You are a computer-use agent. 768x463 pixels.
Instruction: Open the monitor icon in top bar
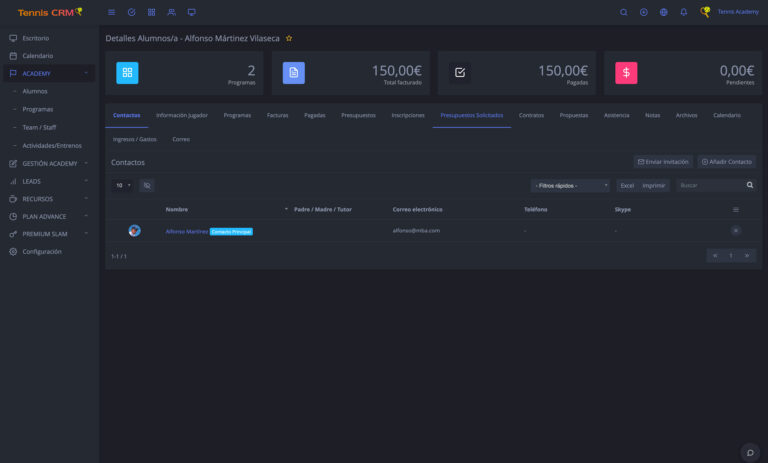pos(192,12)
